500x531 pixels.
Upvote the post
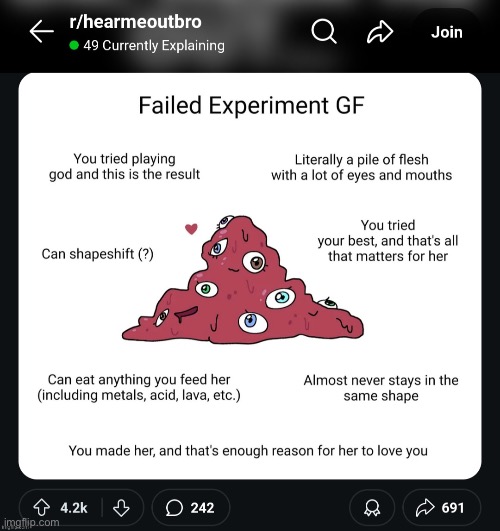[x=42, y=507]
